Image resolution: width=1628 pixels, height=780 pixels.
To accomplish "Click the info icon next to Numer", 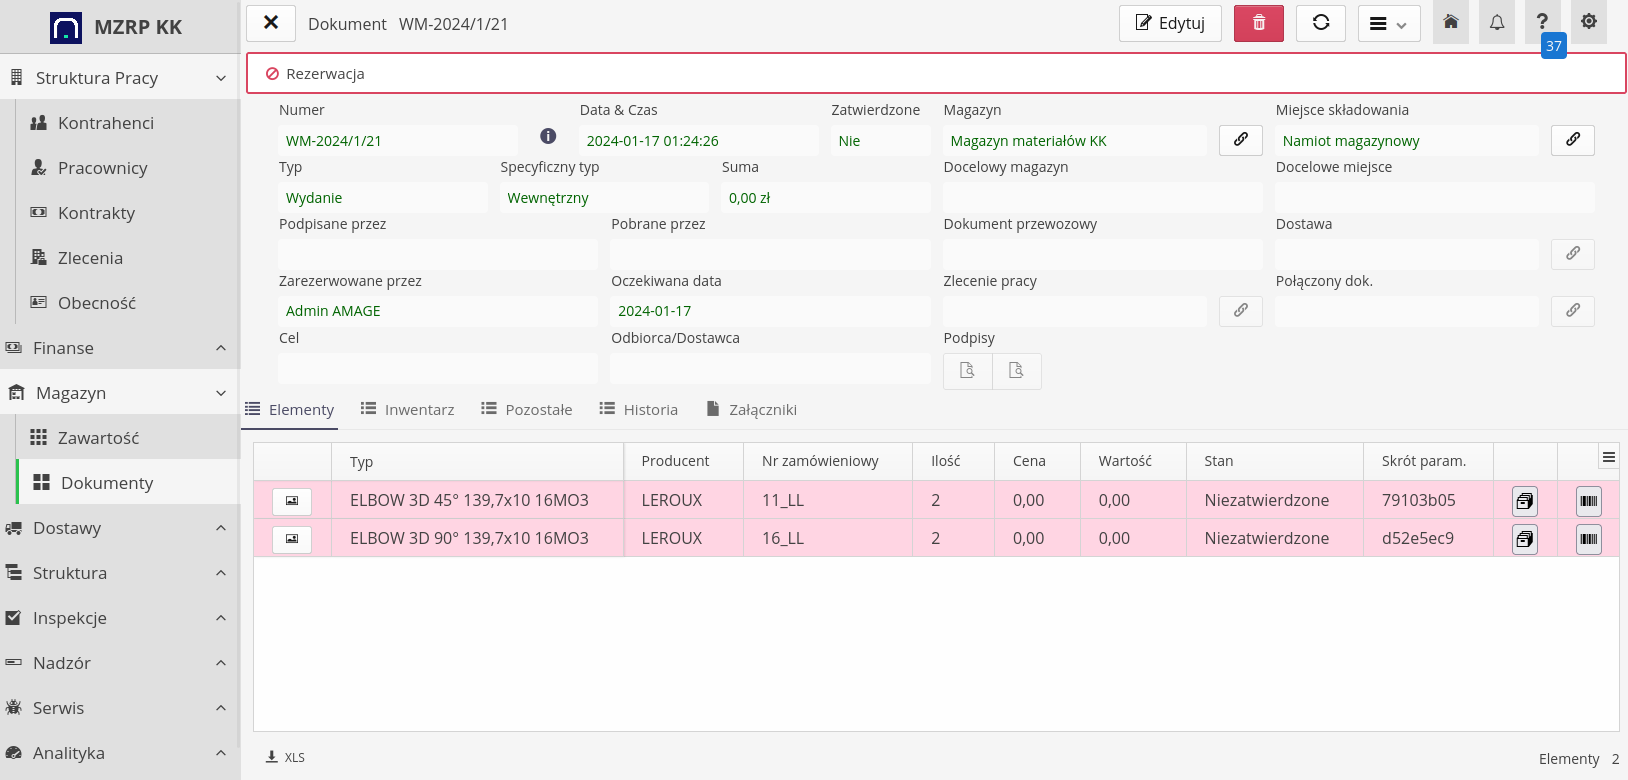I will click(548, 136).
